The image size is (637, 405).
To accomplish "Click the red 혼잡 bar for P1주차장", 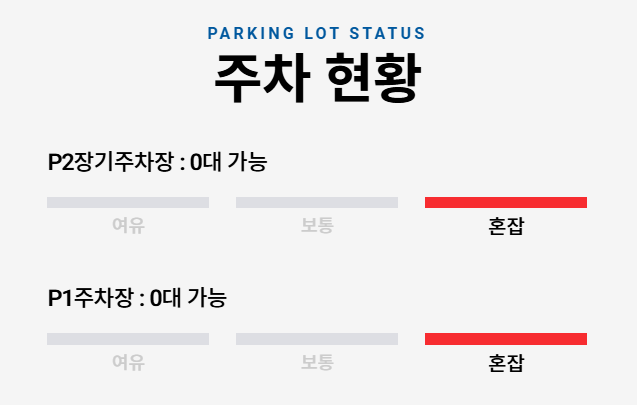I will pyautogui.click(x=505, y=339).
